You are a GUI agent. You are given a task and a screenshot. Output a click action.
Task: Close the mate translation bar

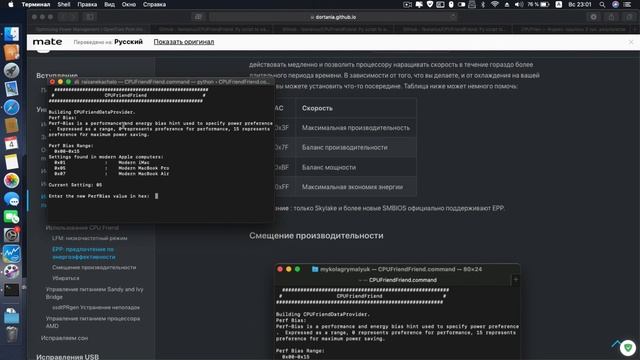coord(631,42)
